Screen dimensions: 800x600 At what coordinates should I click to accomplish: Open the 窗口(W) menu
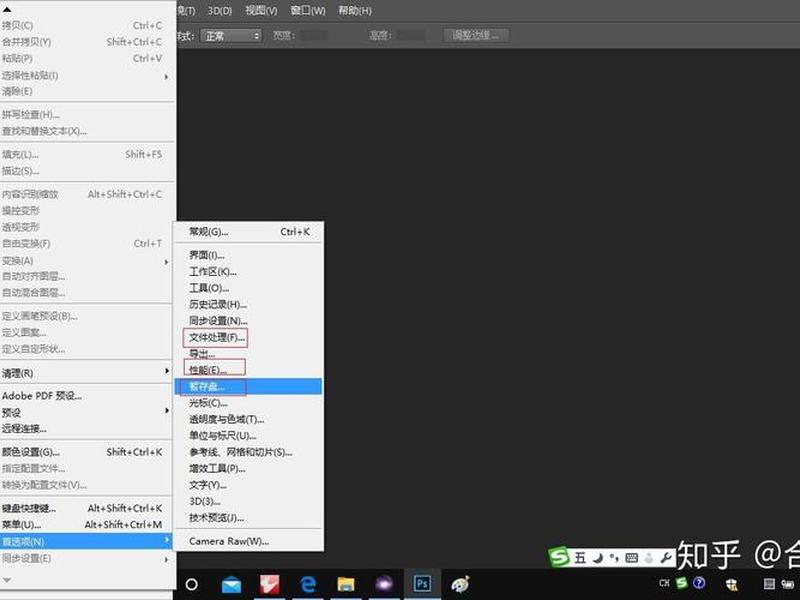[x=308, y=11]
